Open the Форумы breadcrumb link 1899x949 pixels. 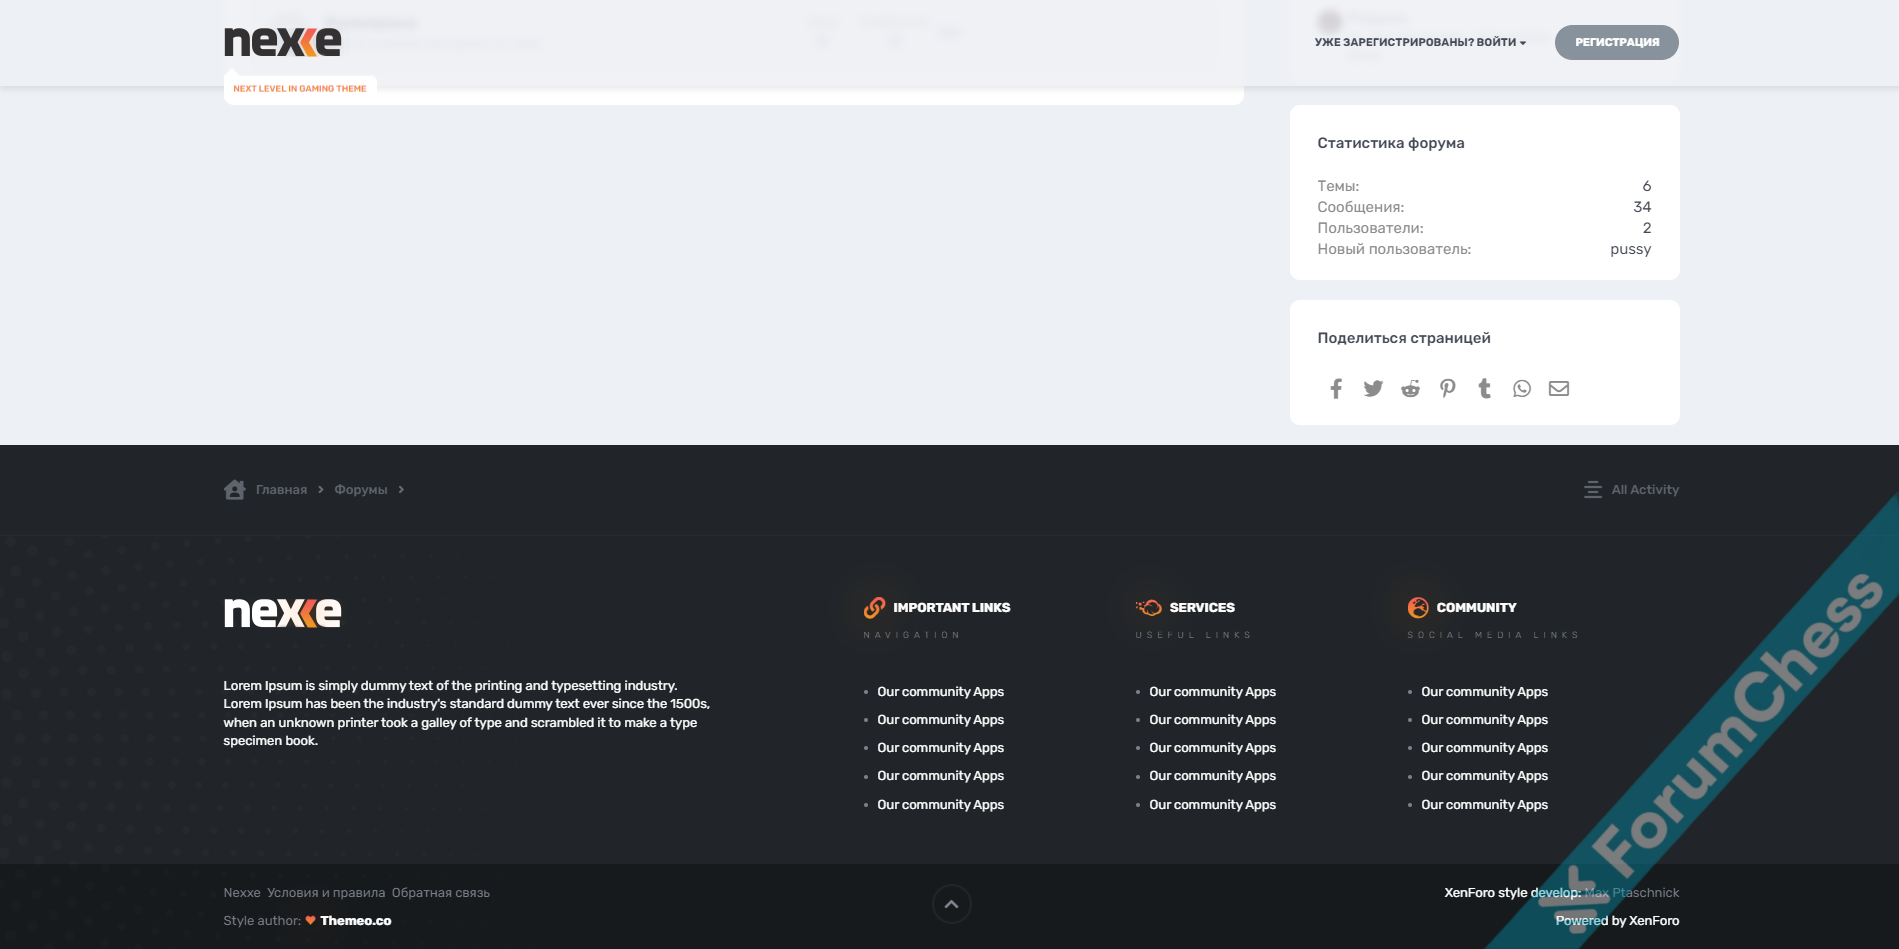point(360,490)
